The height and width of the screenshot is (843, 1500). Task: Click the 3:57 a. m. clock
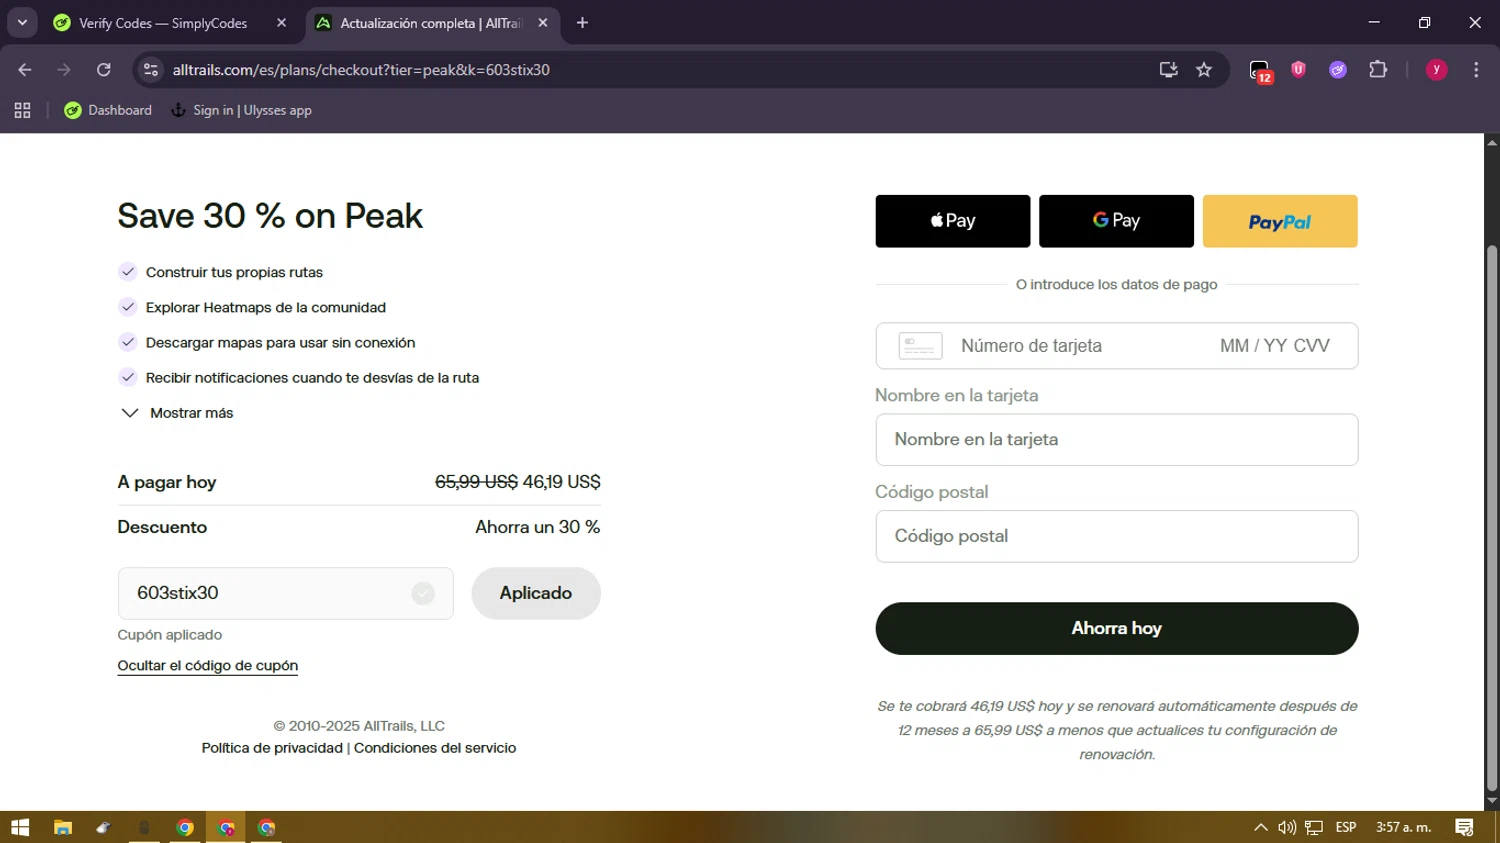pos(1404,828)
